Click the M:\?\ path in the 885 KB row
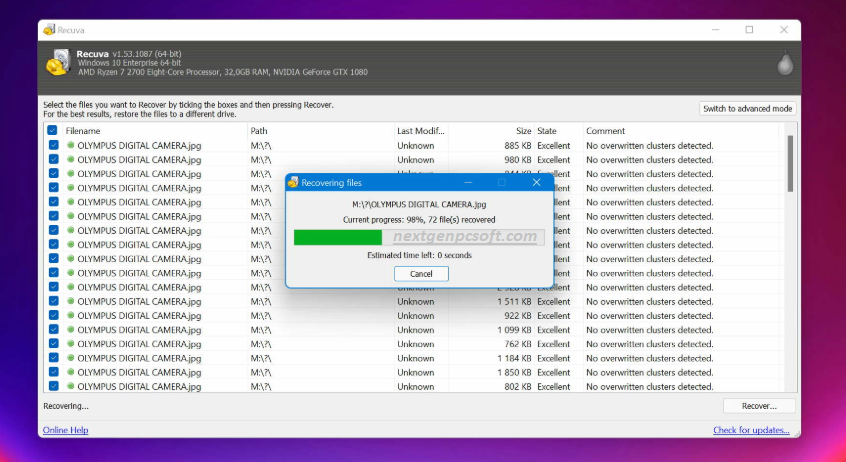The image size is (846, 462). pyautogui.click(x=261, y=146)
